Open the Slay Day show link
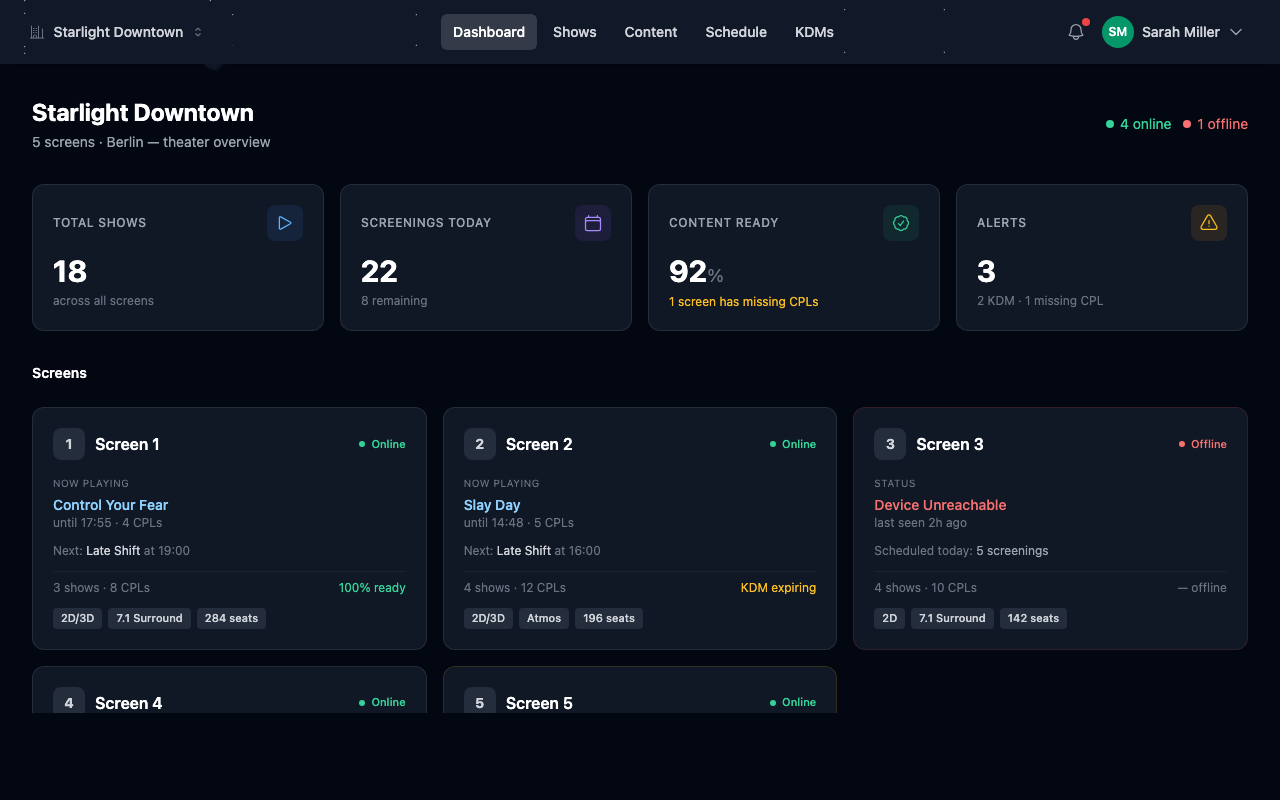The image size is (1280, 800). pos(492,505)
